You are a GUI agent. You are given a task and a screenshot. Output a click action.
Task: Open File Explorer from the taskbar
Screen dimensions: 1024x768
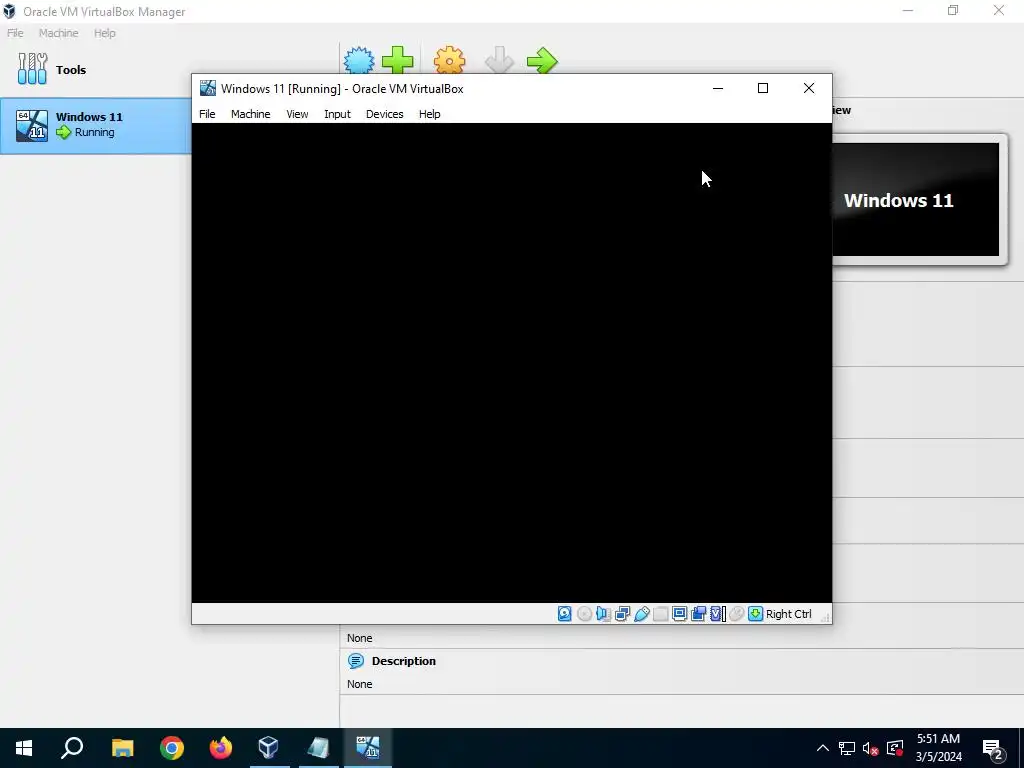pyautogui.click(x=122, y=748)
